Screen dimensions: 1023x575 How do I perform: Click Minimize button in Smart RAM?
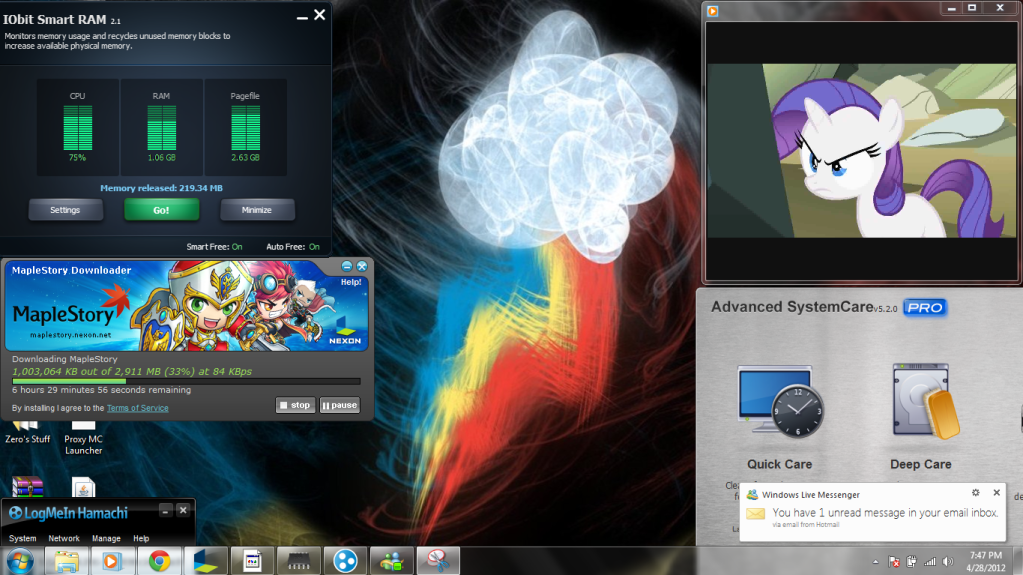tap(257, 210)
